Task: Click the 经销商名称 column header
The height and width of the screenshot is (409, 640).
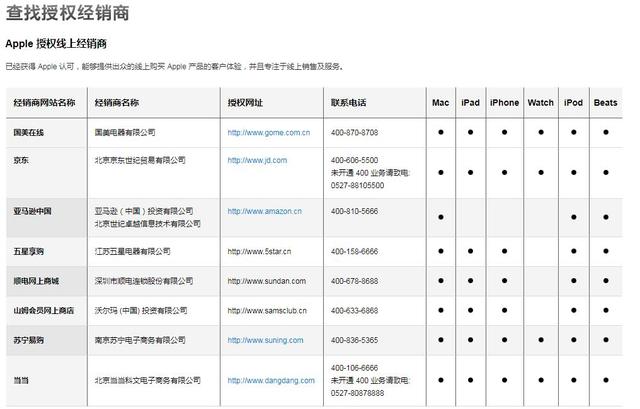Action: click(x=117, y=103)
